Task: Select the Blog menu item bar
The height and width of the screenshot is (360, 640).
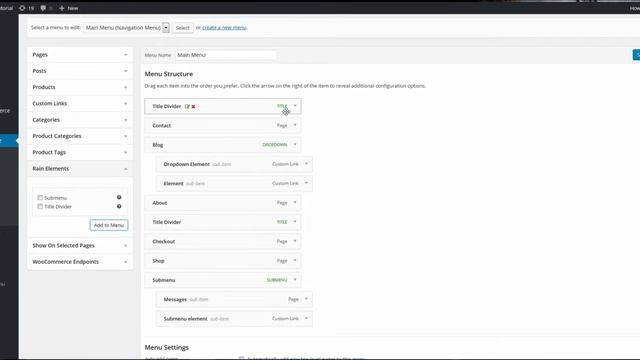Action: (223, 144)
